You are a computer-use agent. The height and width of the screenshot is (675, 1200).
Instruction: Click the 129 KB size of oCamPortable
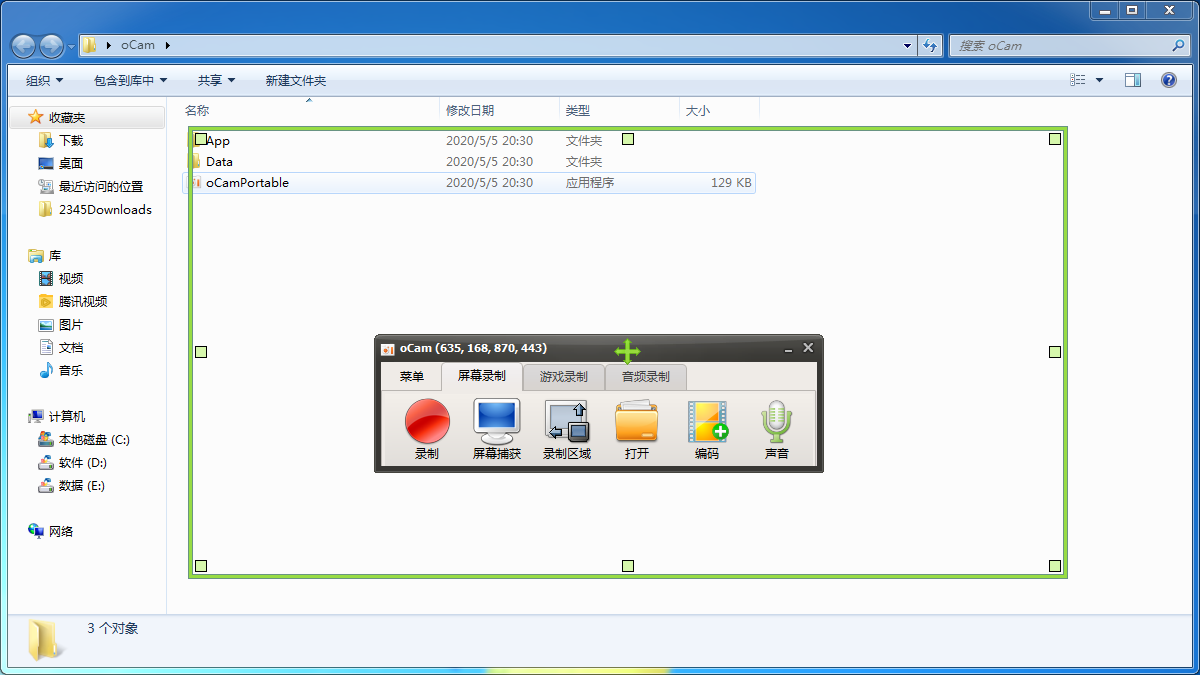pos(731,183)
